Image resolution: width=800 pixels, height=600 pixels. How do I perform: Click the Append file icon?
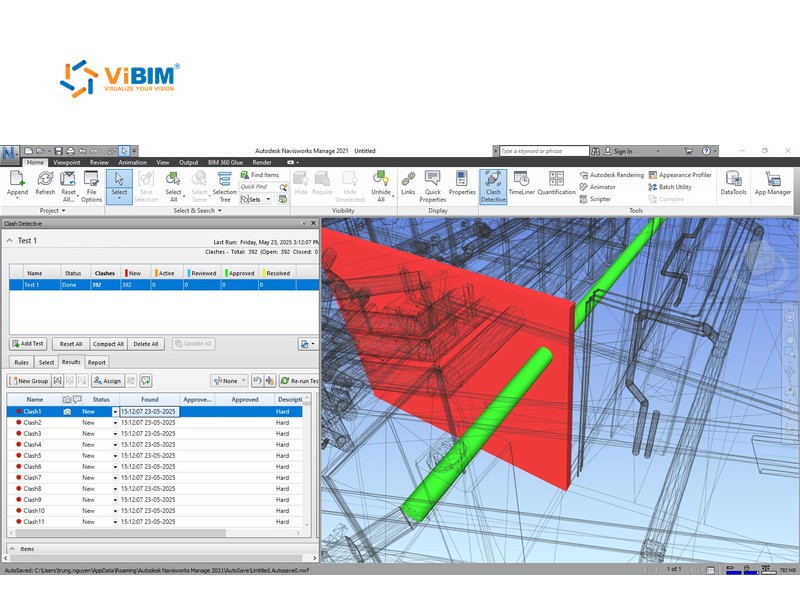click(17, 184)
